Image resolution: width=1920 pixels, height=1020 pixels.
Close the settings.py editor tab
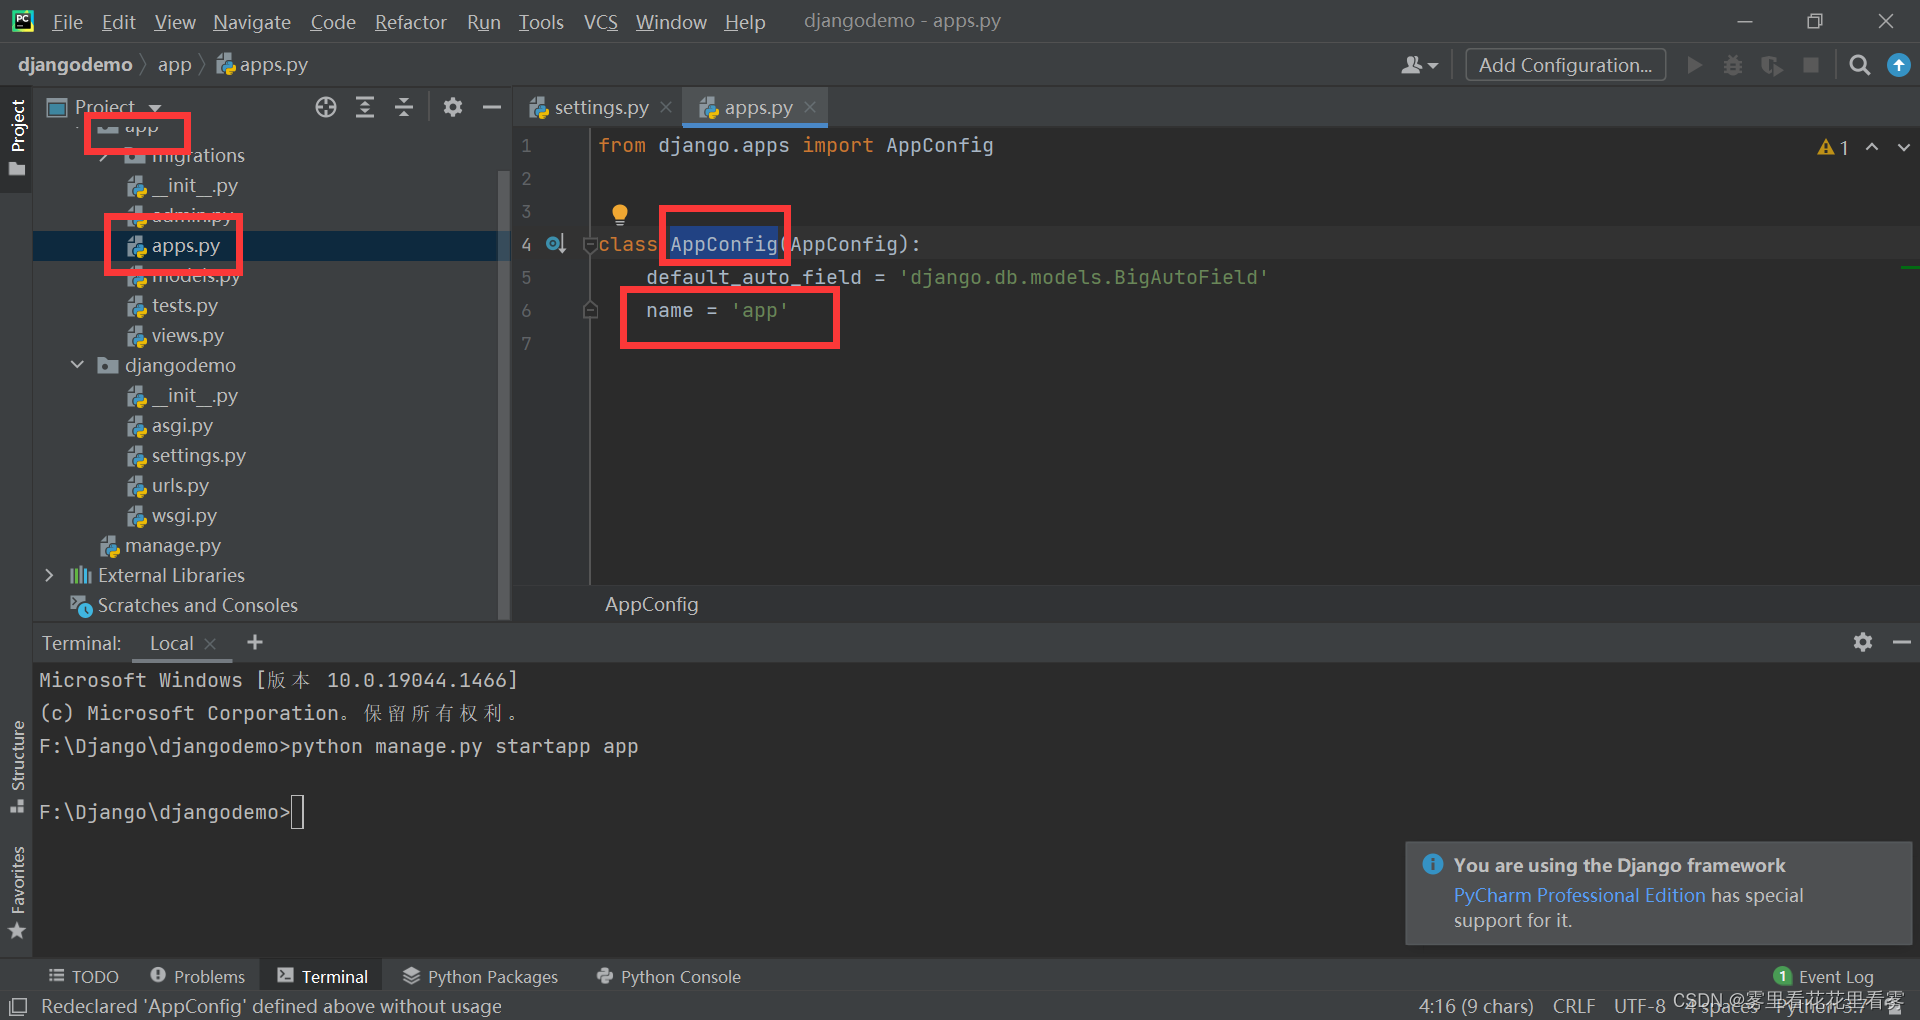point(666,107)
